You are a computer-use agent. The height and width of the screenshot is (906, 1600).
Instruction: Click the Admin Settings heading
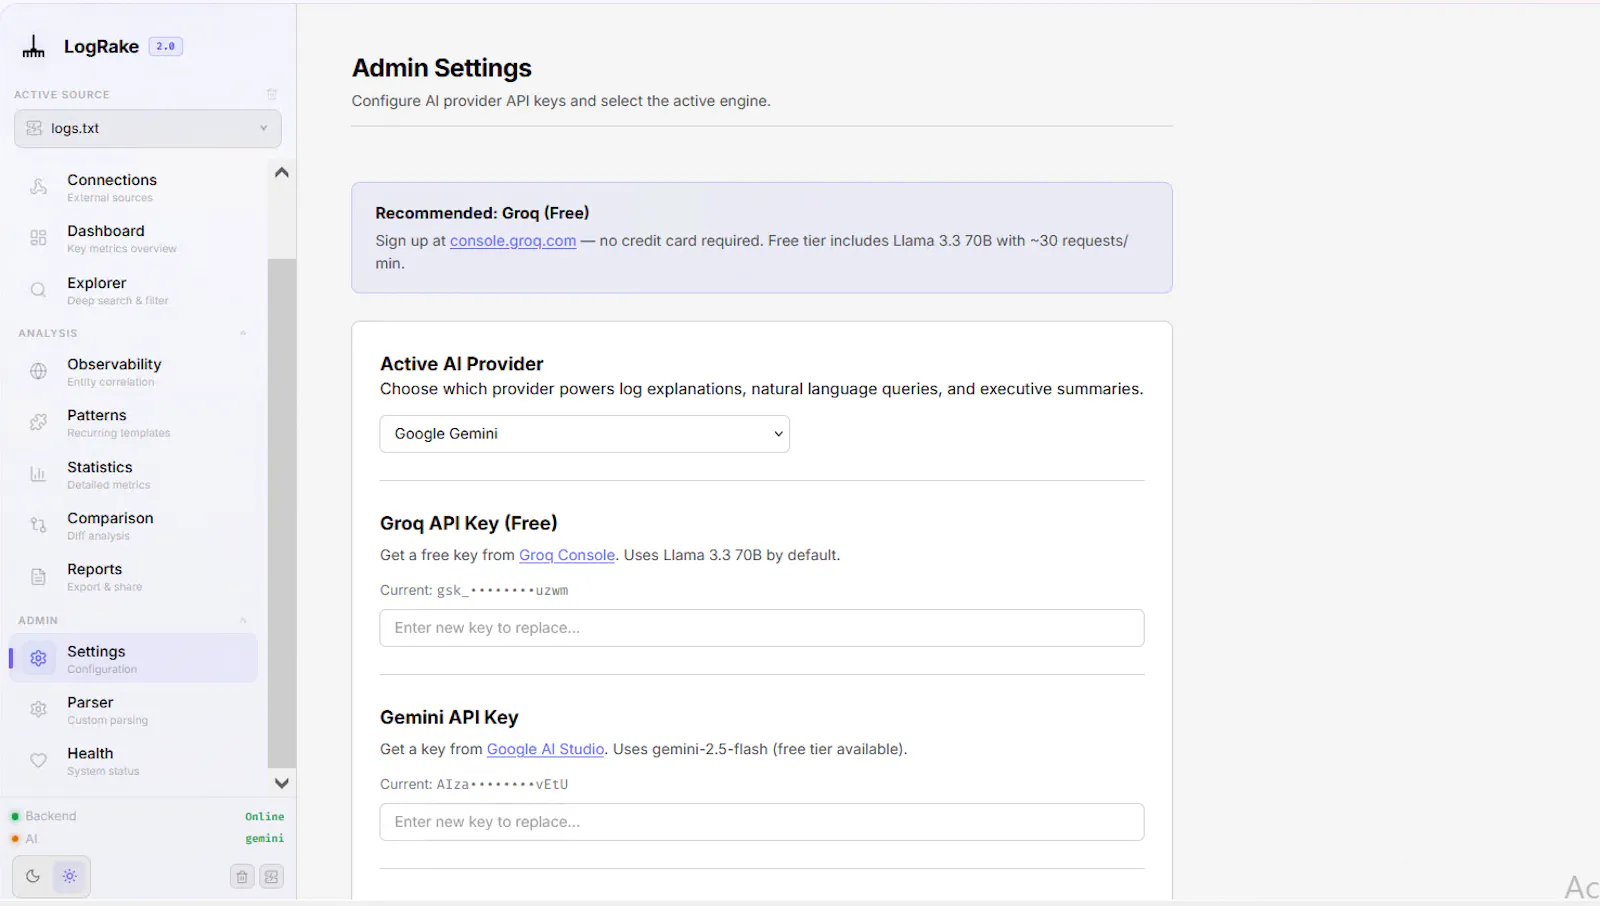(x=442, y=68)
